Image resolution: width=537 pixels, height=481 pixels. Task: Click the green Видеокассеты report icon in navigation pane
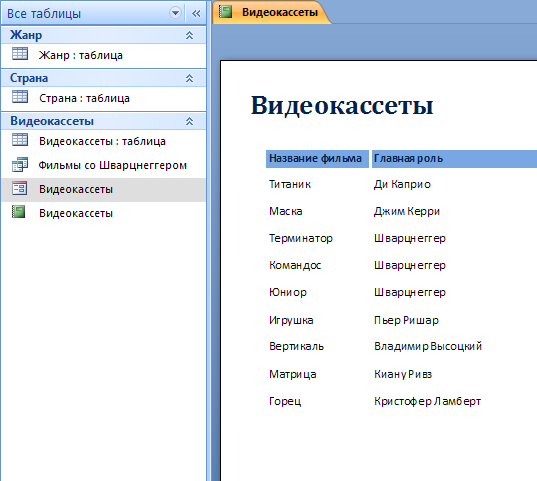click(18, 212)
